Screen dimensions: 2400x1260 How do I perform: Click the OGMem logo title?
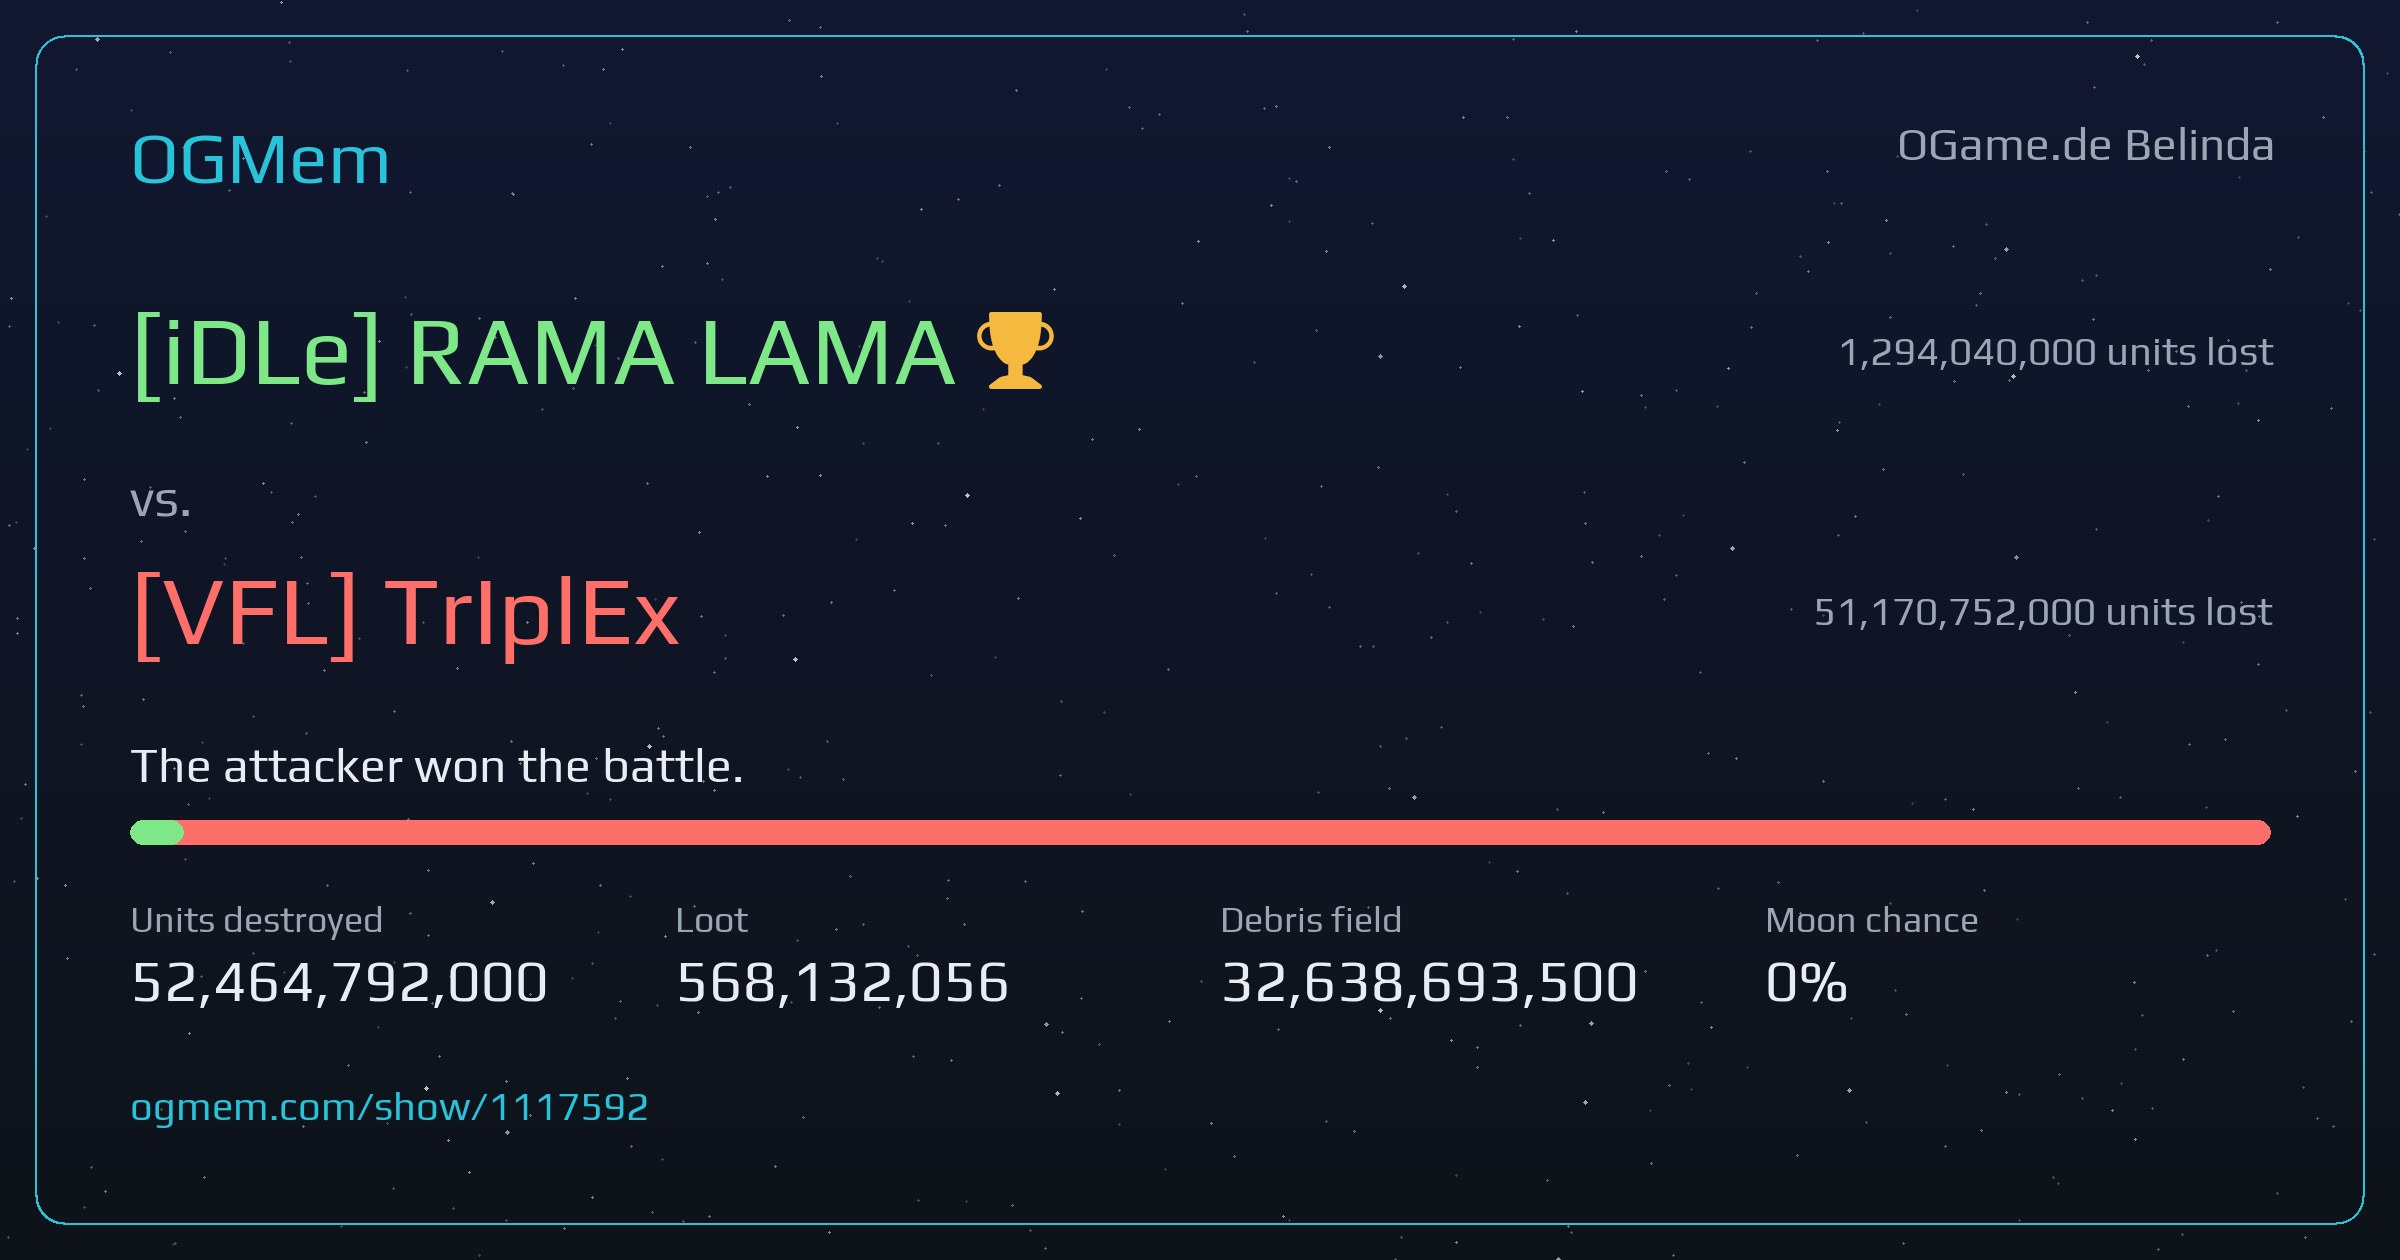[260, 160]
